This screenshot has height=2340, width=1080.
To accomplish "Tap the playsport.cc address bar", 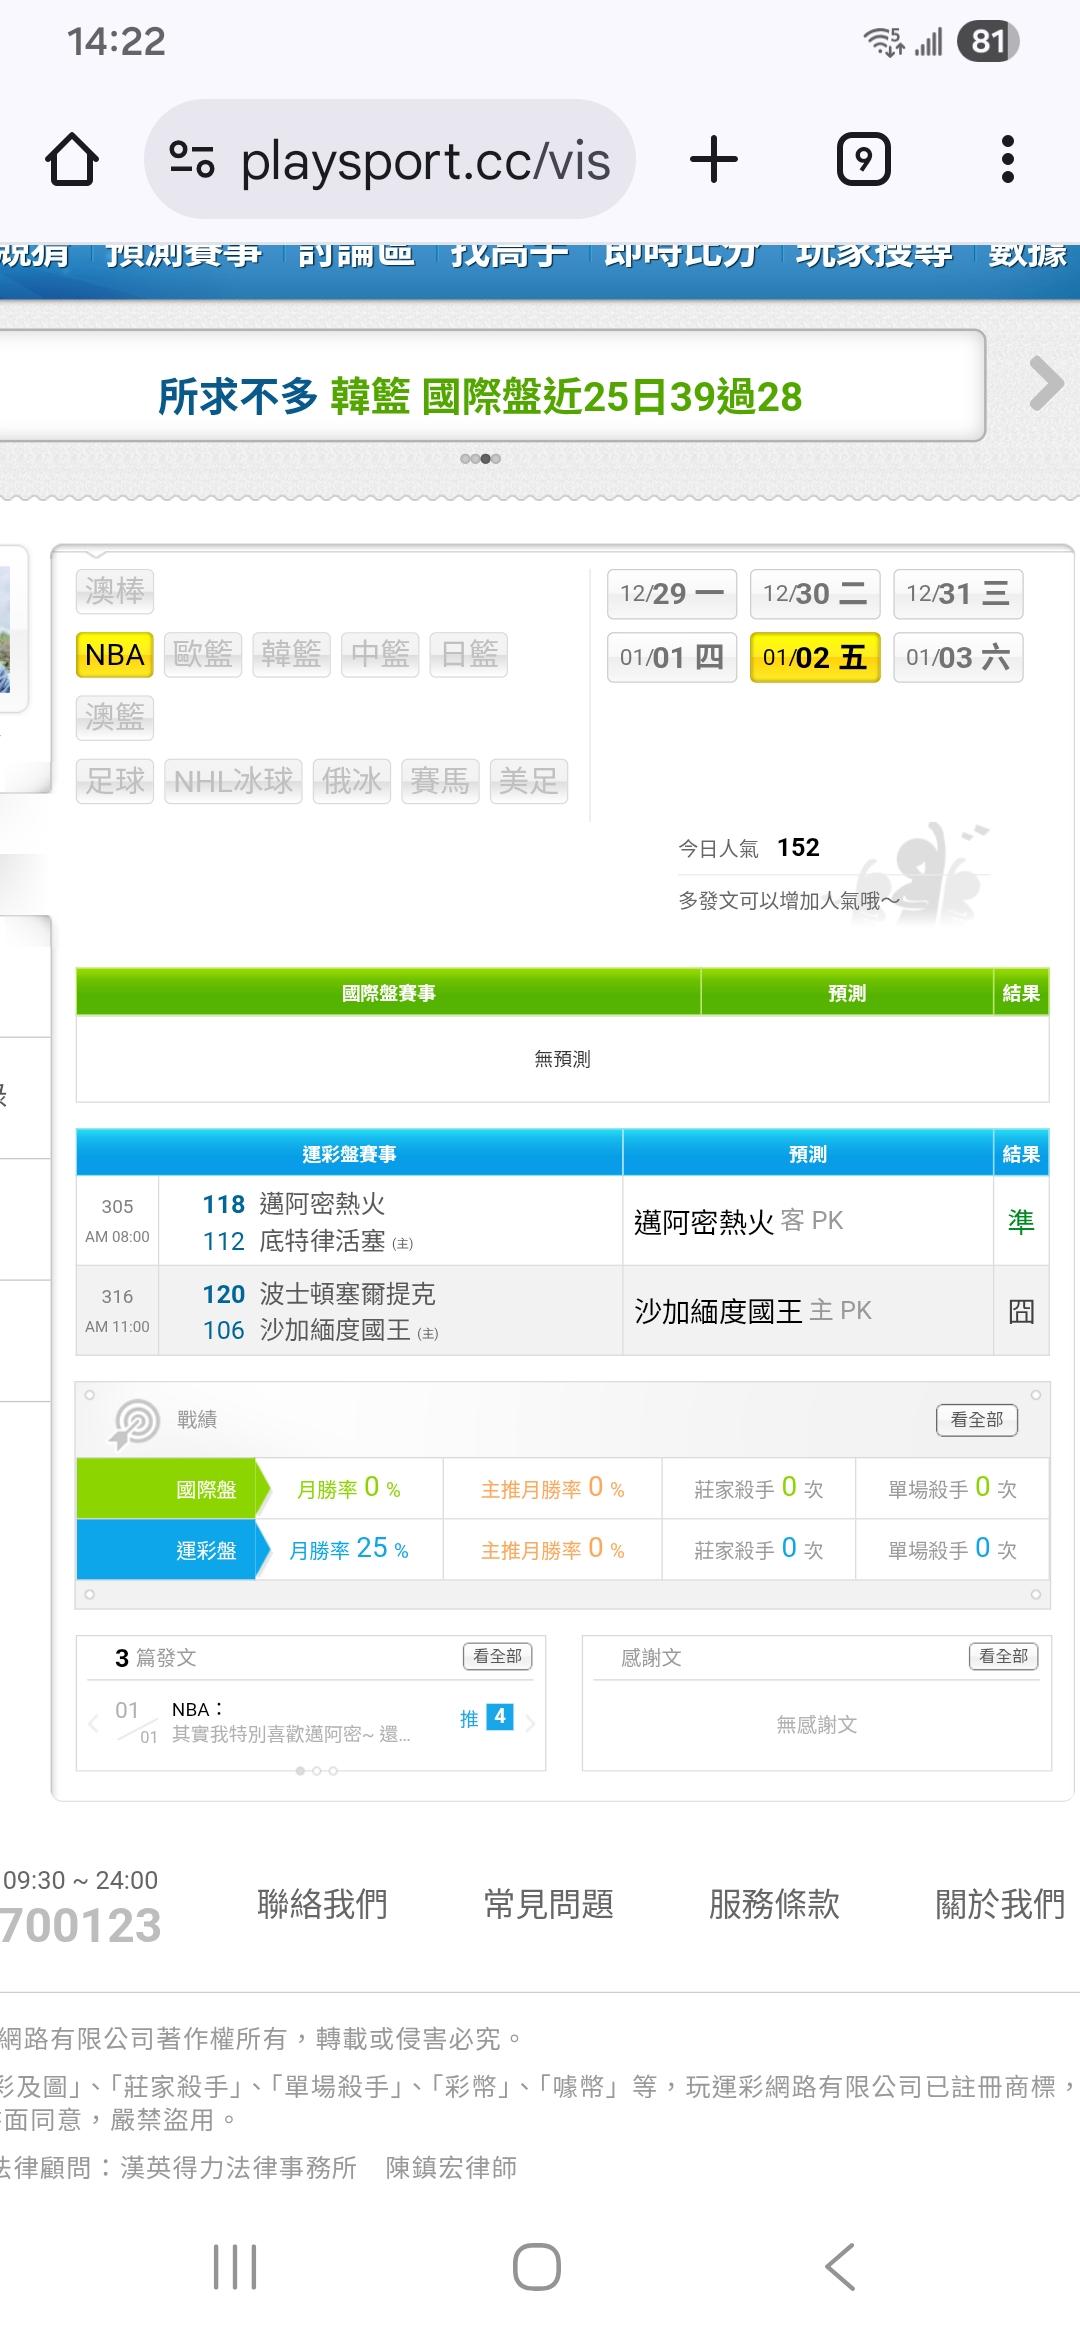I will (425, 160).
